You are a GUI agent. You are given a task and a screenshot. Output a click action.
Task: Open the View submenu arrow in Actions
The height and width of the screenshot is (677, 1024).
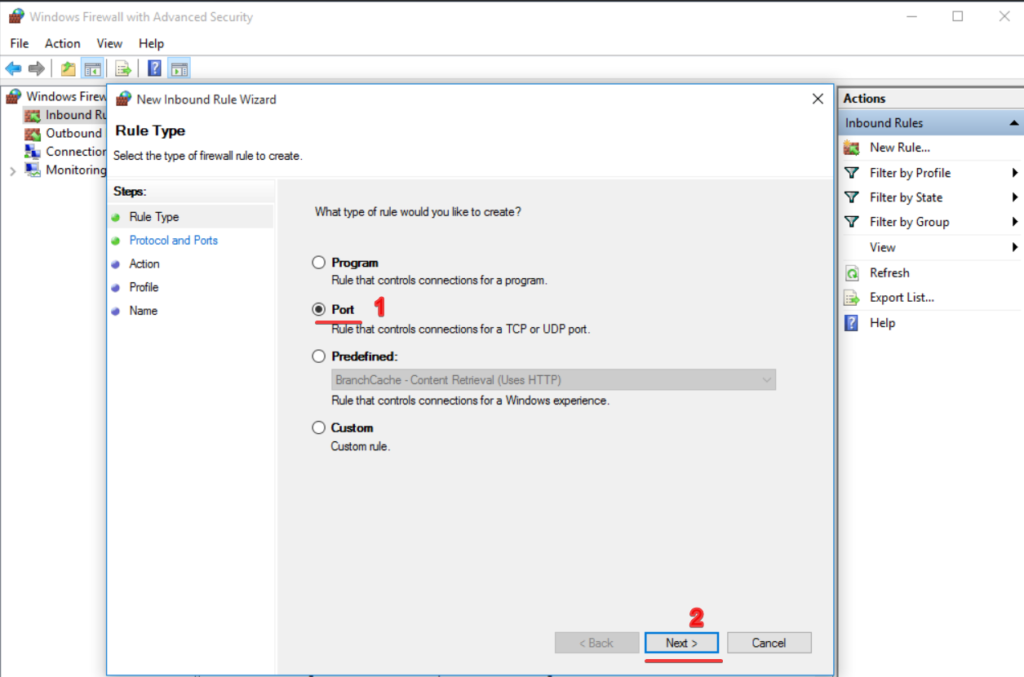point(1014,247)
